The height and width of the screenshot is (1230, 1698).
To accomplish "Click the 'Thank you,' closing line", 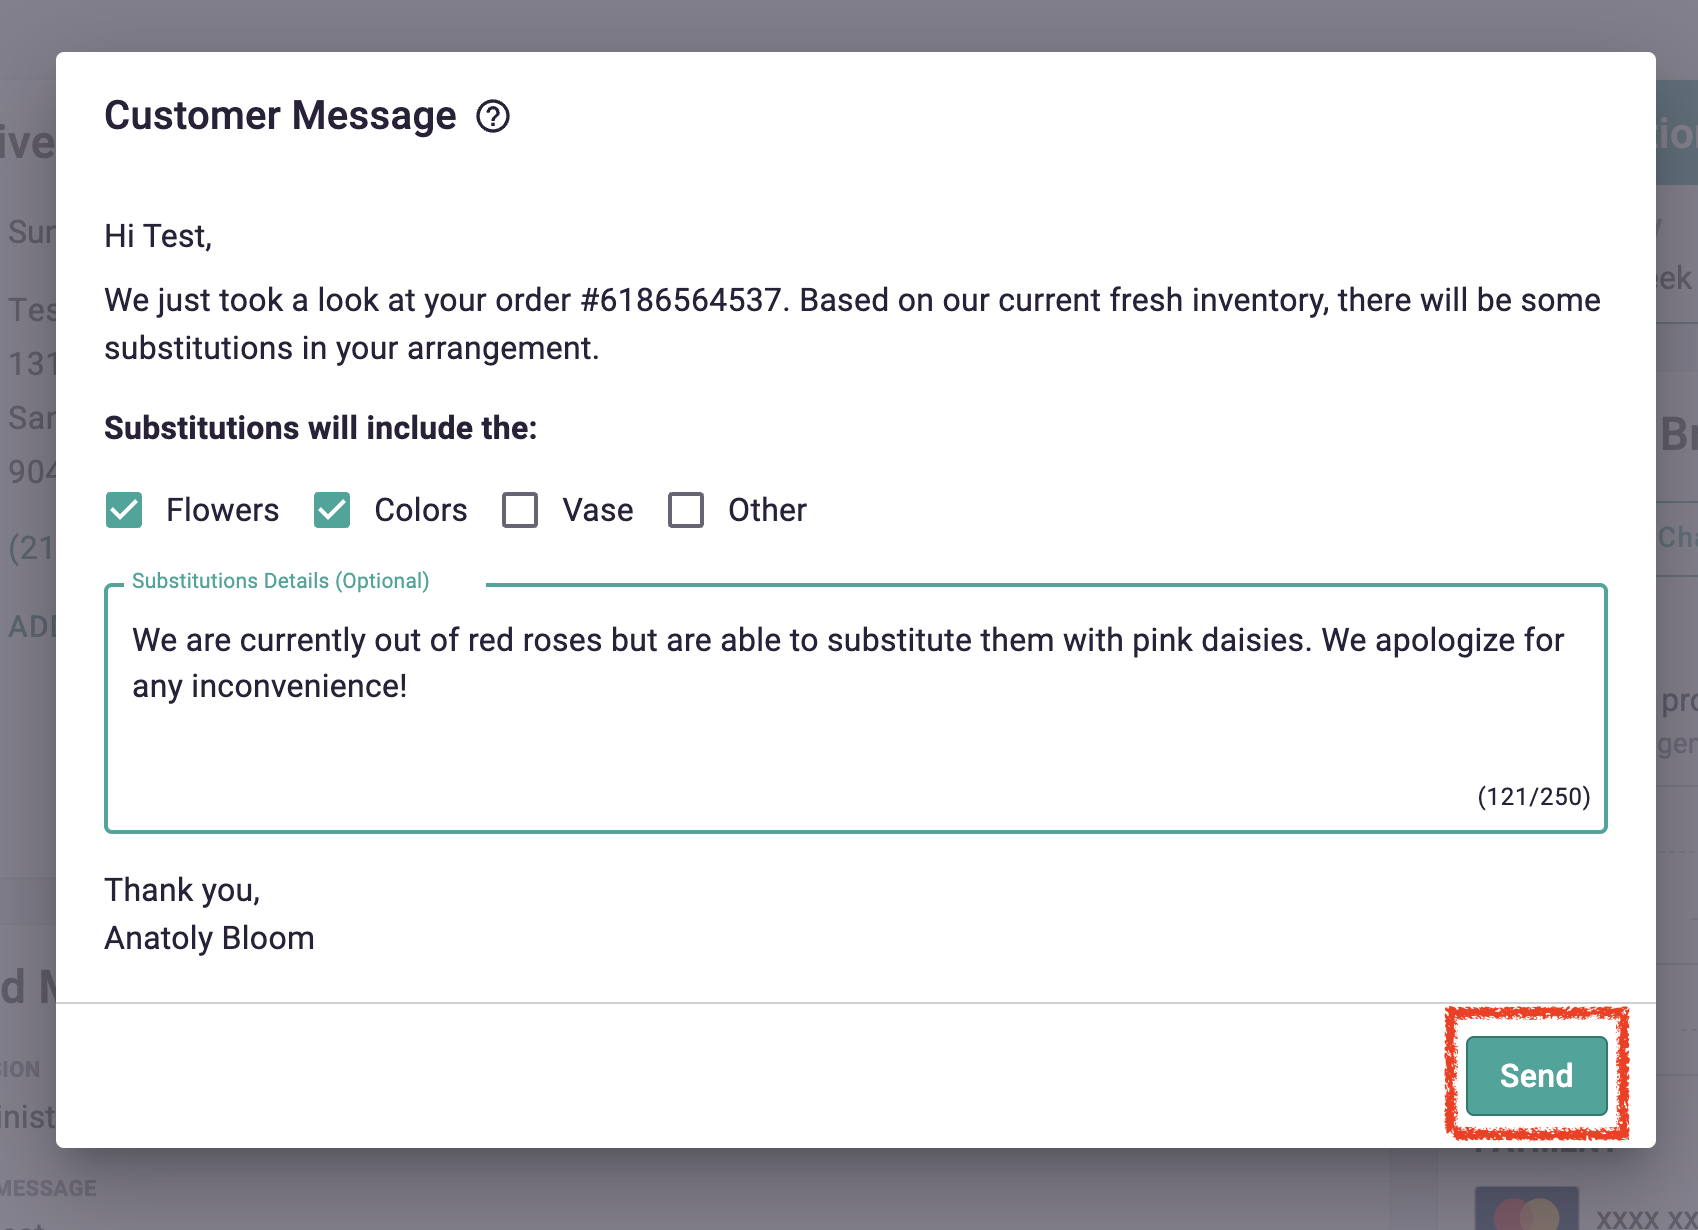I will [x=182, y=890].
